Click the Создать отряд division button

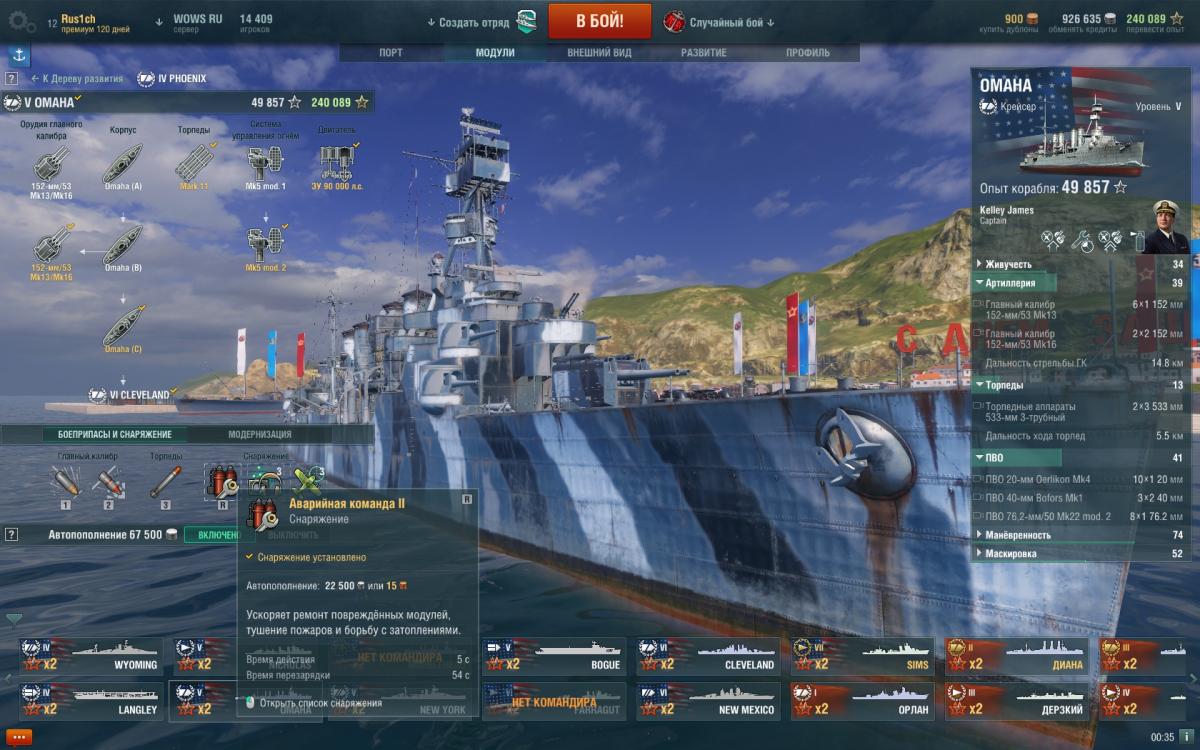click(482, 21)
